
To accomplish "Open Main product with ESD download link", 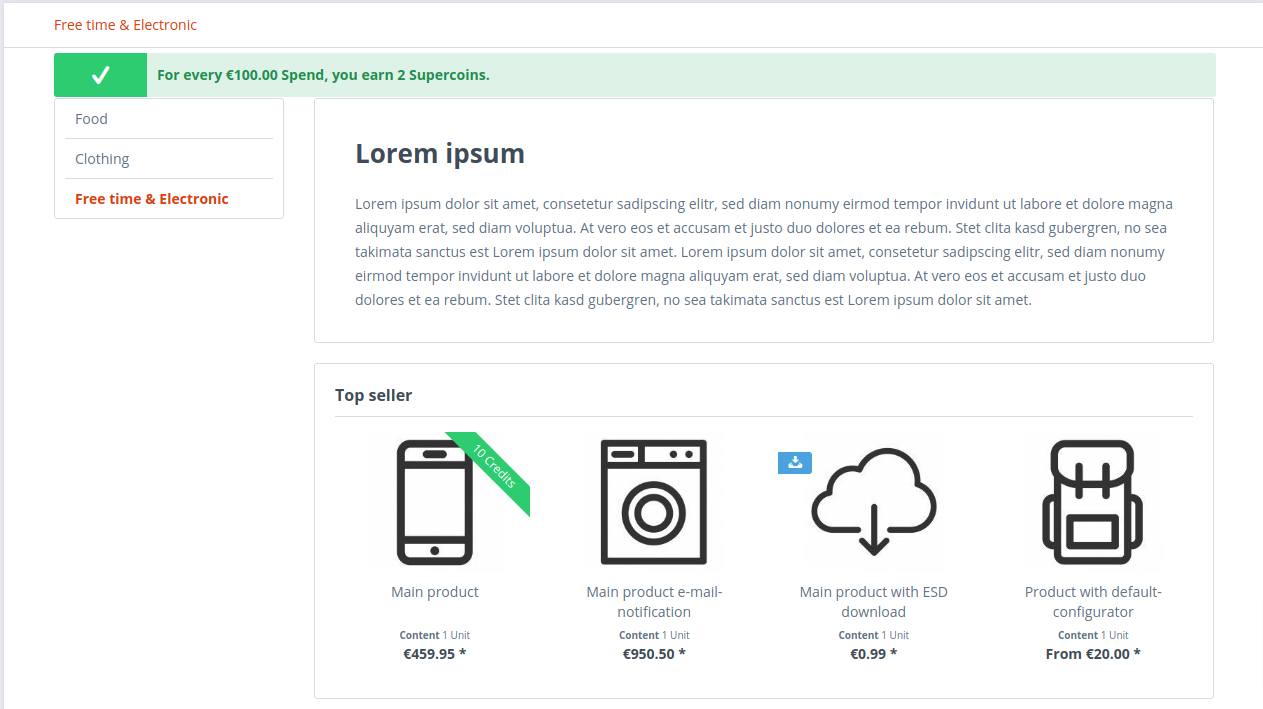I will pos(874,602).
